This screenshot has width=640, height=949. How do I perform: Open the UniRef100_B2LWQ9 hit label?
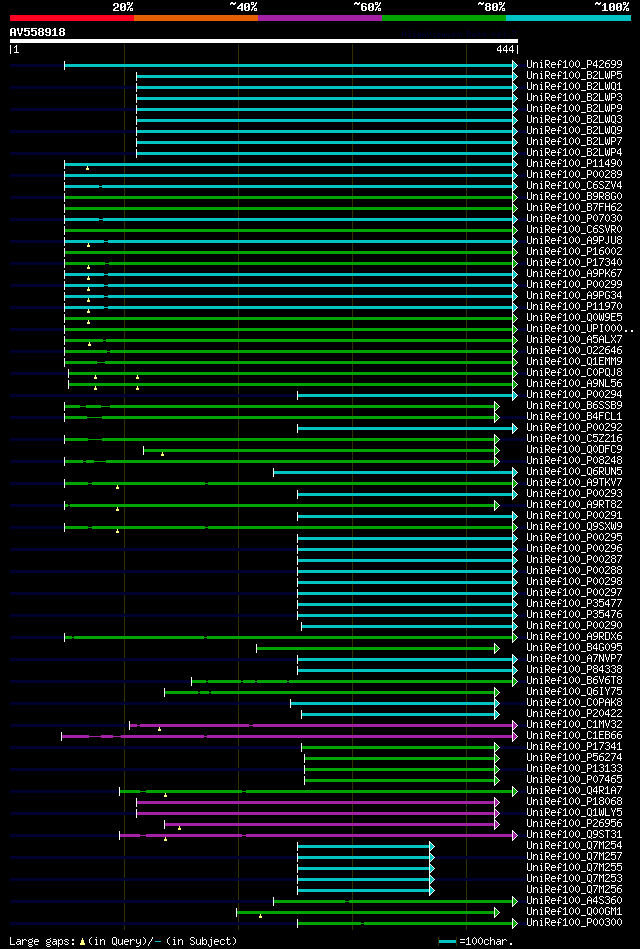point(575,131)
